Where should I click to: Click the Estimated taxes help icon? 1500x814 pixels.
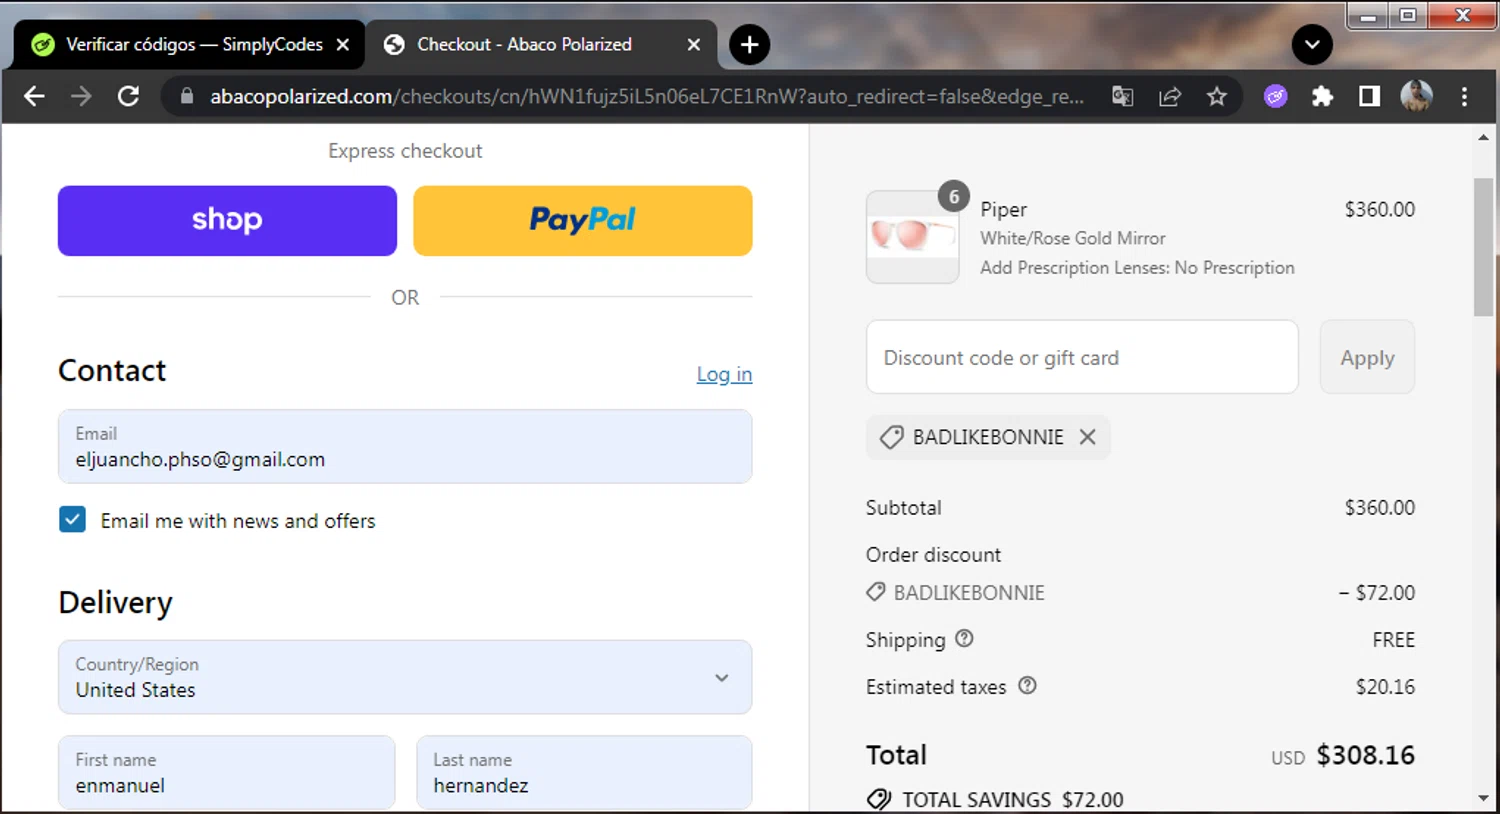point(1027,685)
